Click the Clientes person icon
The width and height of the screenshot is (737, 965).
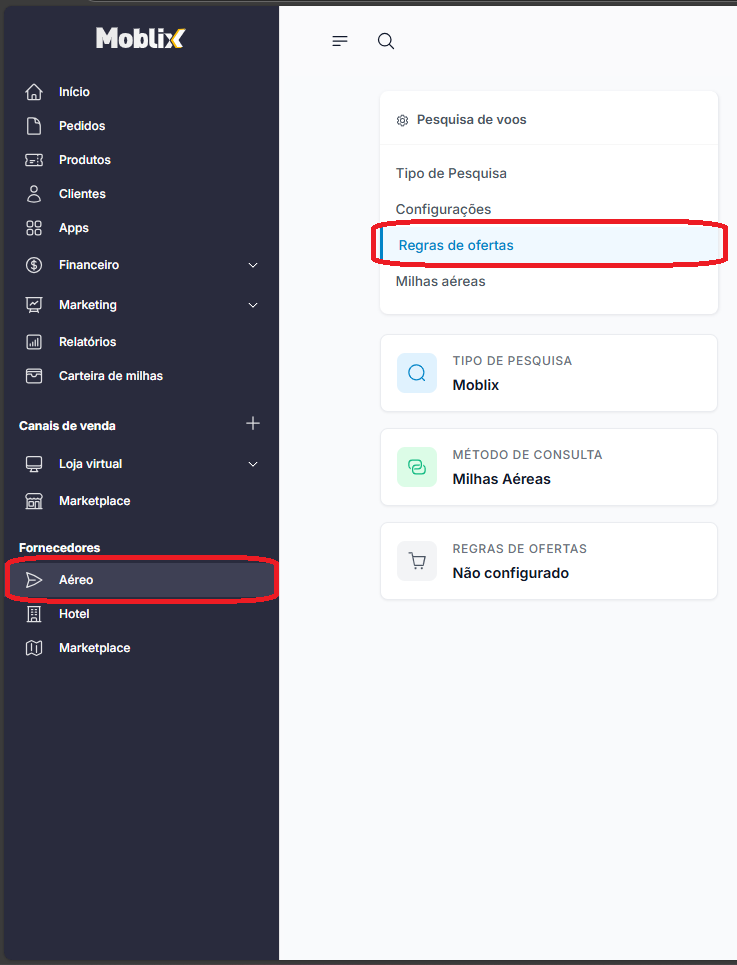(34, 194)
